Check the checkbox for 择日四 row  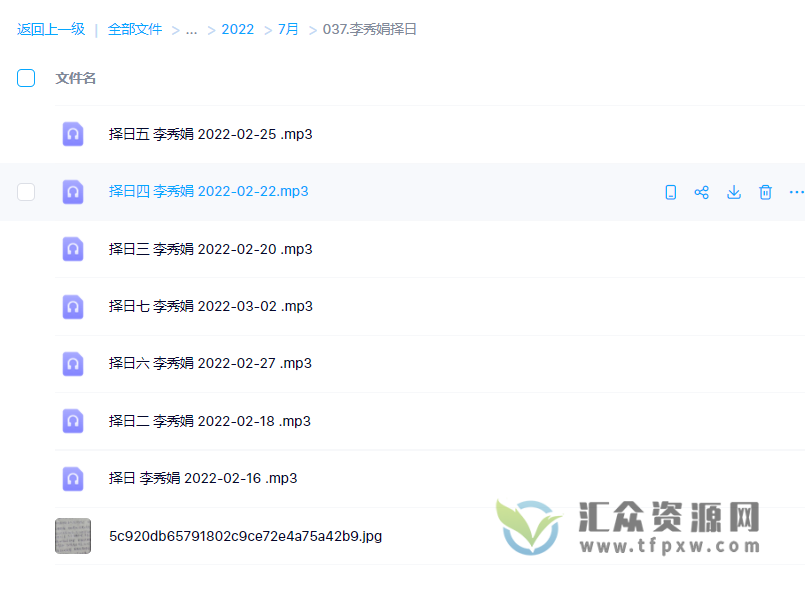[x=25, y=192]
